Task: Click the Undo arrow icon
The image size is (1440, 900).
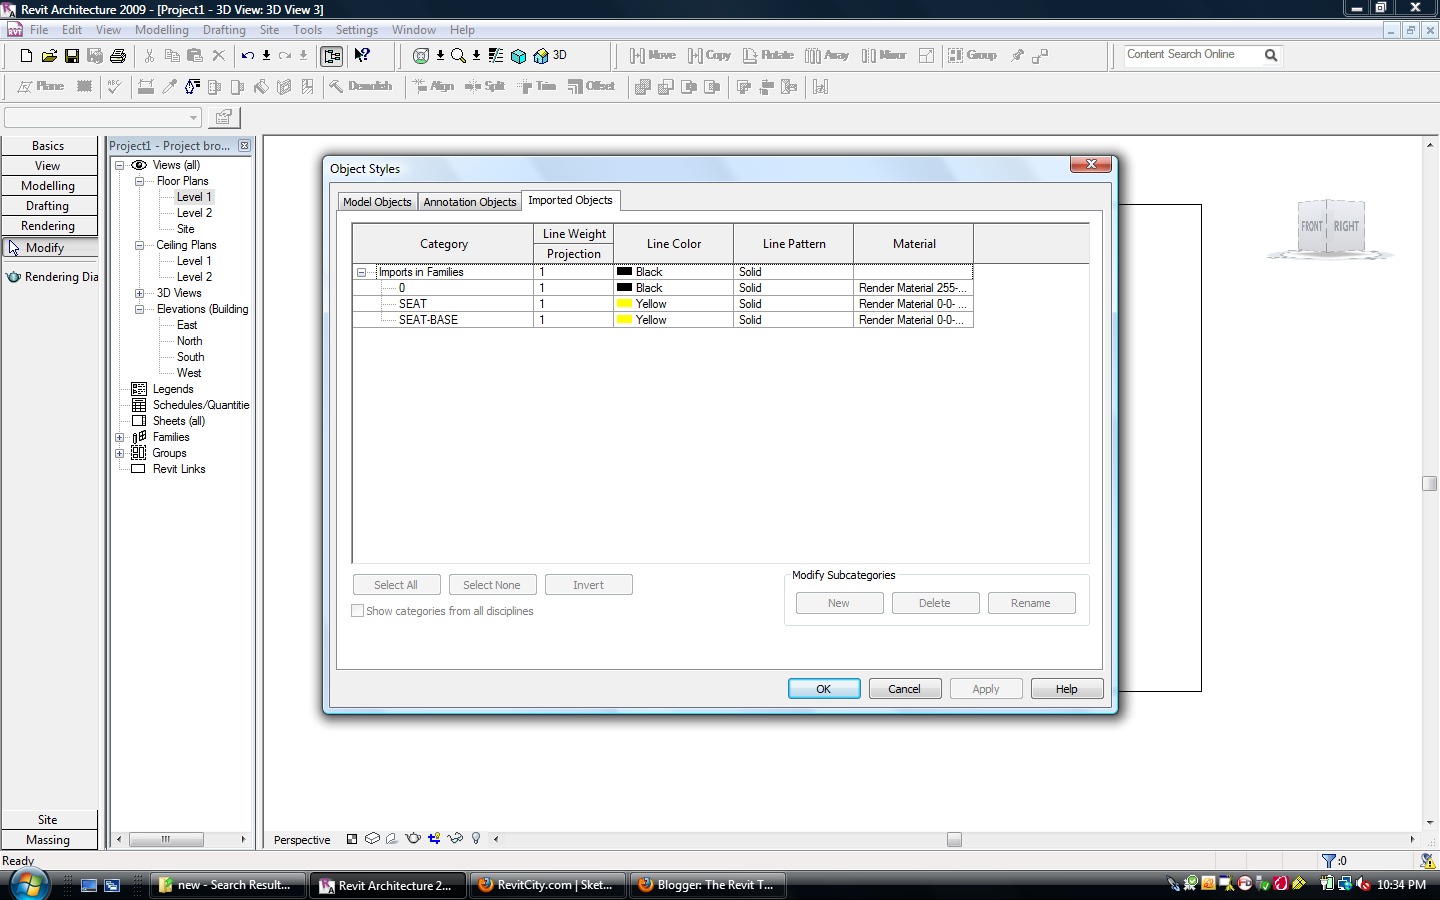Action: 248,56
